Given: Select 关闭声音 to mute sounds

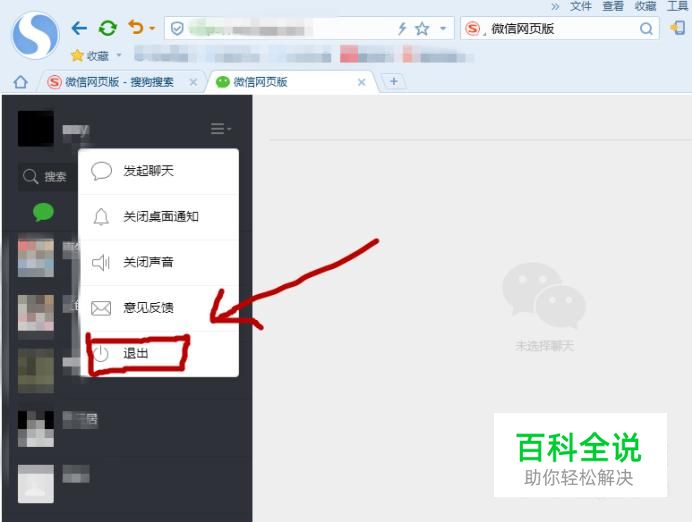Looking at the screenshot, I should (x=159, y=263).
